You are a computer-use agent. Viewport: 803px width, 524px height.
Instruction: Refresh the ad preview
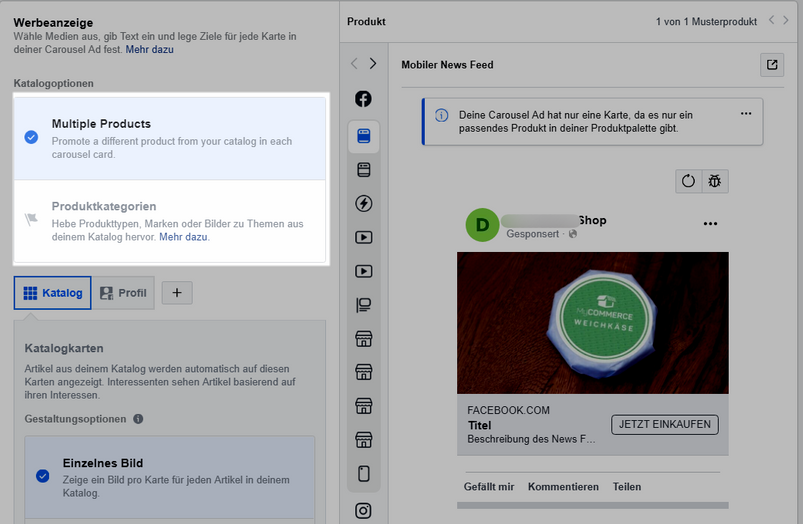(x=688, y=181)
